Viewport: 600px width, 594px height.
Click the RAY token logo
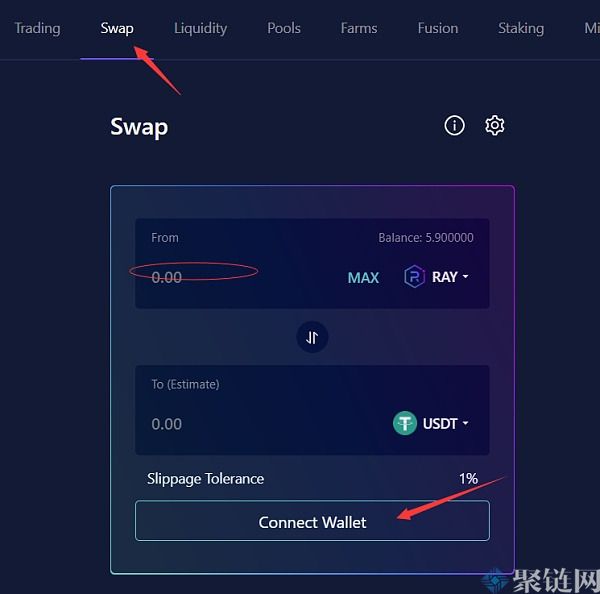[414, 276]
